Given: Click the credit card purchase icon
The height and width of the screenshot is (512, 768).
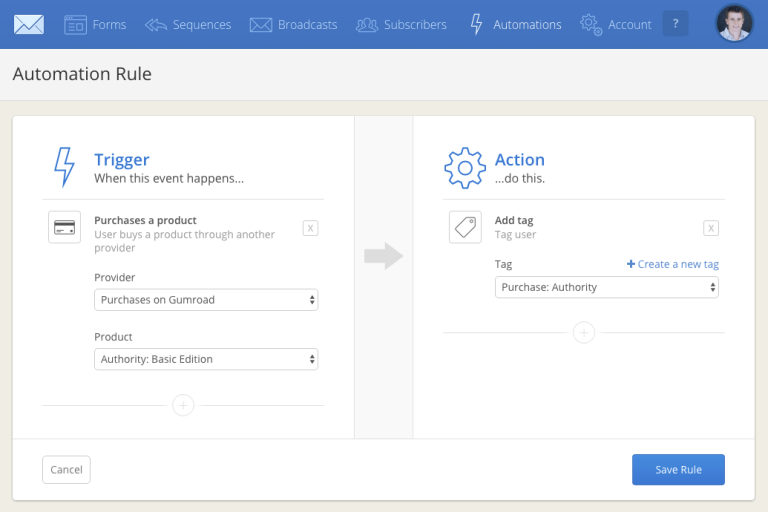Looking at the screenshot, I should (65, 227).
